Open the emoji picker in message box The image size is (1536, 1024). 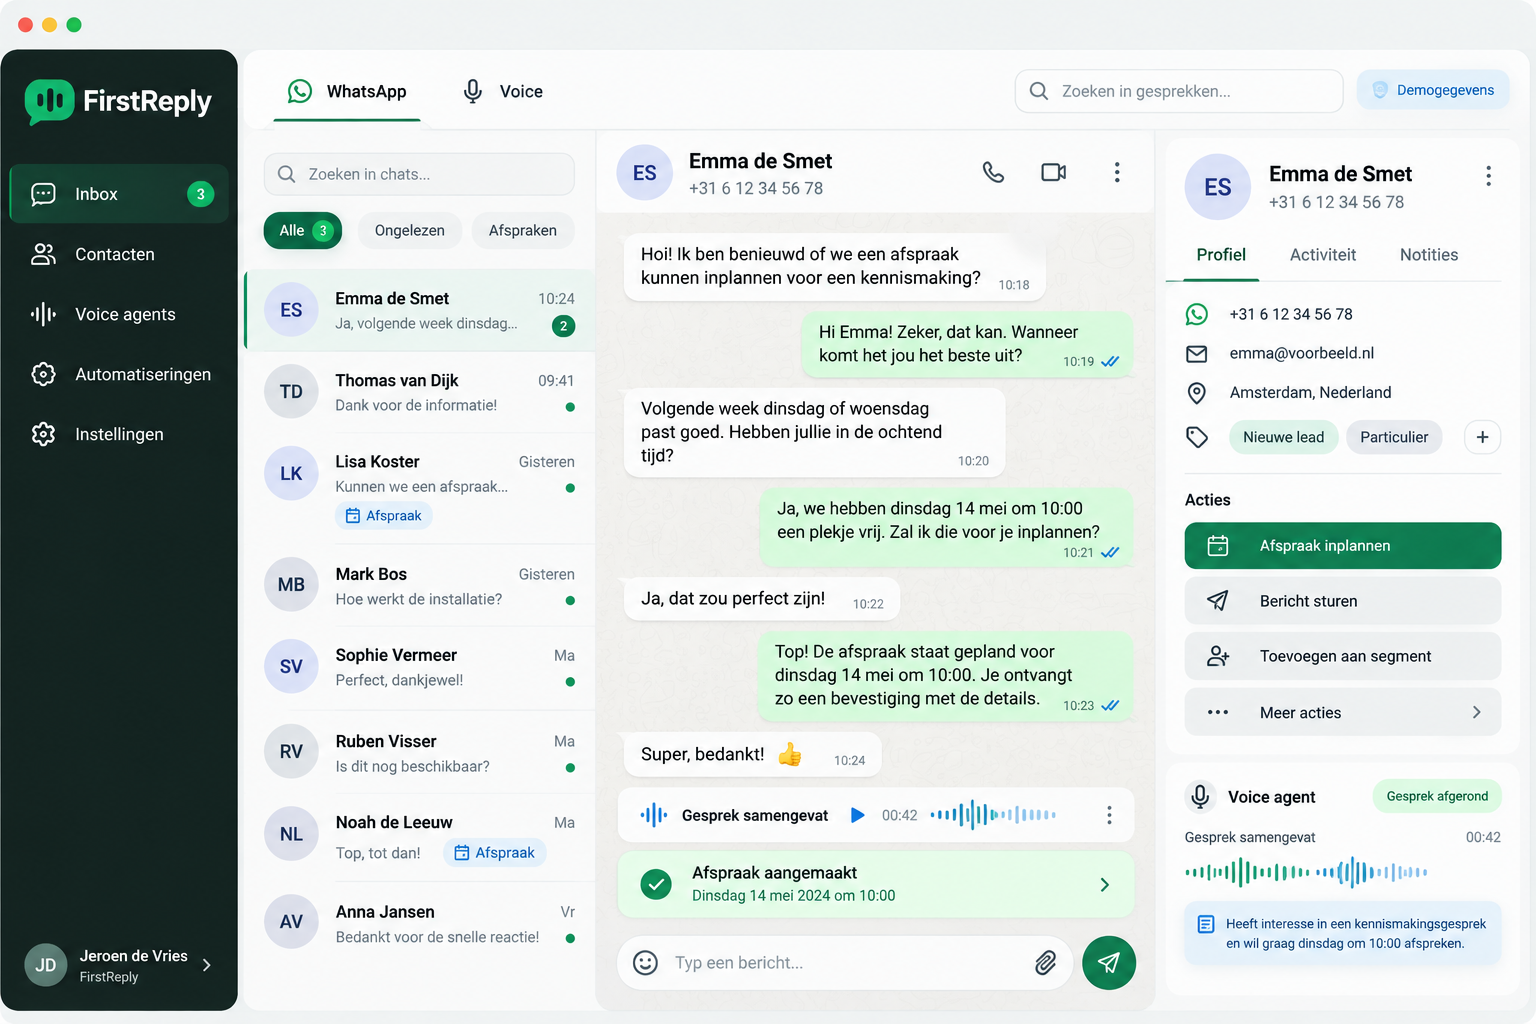click(x=646, y=963)
